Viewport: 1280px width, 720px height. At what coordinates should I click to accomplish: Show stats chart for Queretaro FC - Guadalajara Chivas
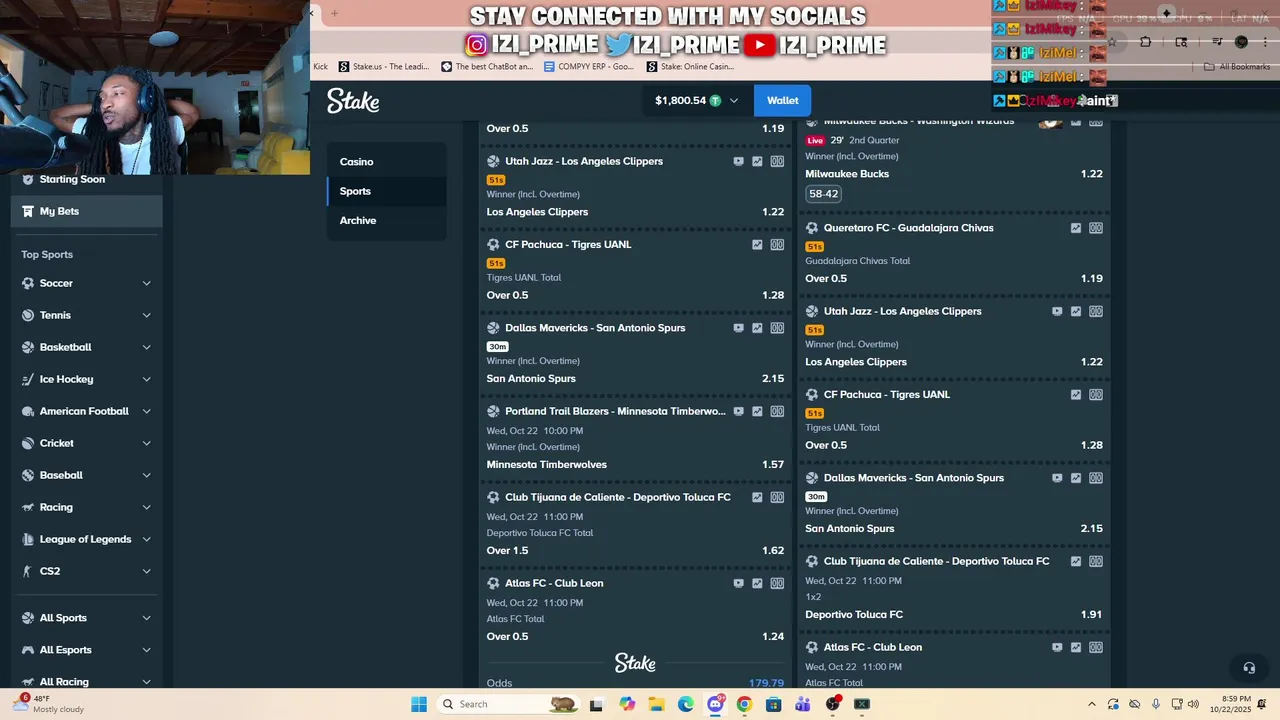[x=1076, y=228]
